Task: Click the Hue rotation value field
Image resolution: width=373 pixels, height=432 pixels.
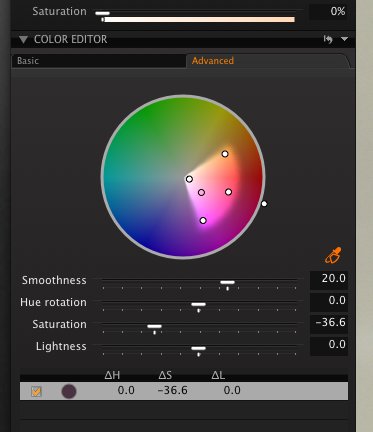Action: click(329, 301)
